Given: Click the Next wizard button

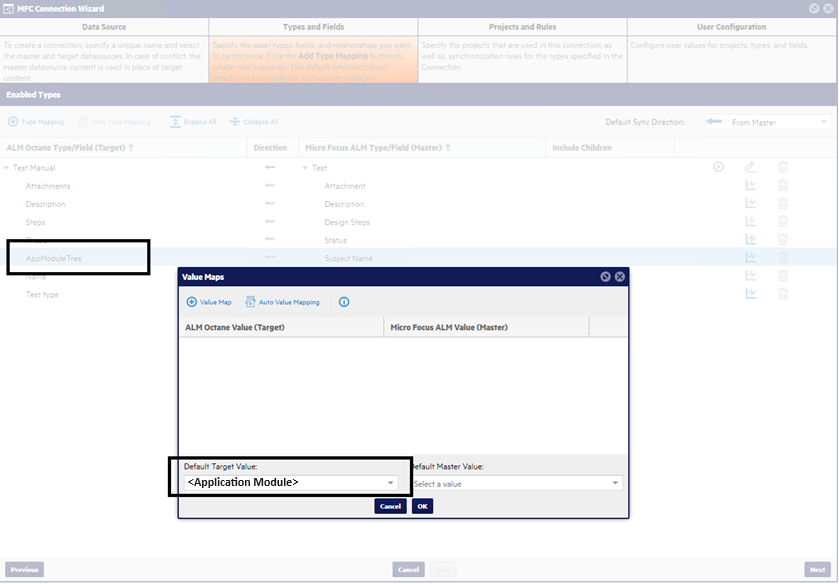Looking at the screenshot, I should [x=818, y=570].
